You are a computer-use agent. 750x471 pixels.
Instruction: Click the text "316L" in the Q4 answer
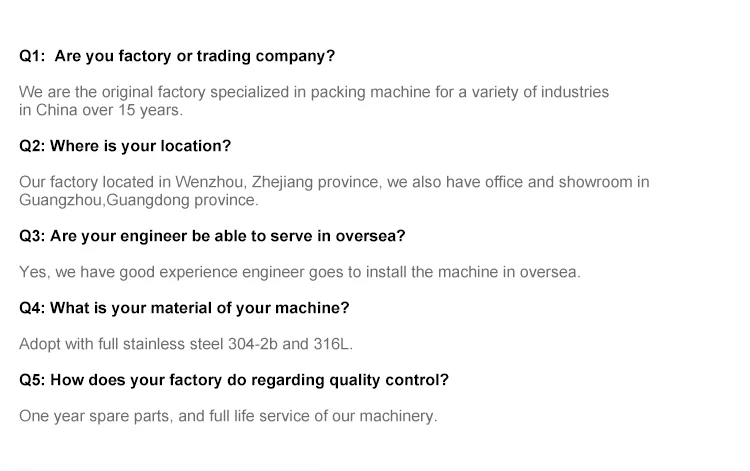[332, 344]
